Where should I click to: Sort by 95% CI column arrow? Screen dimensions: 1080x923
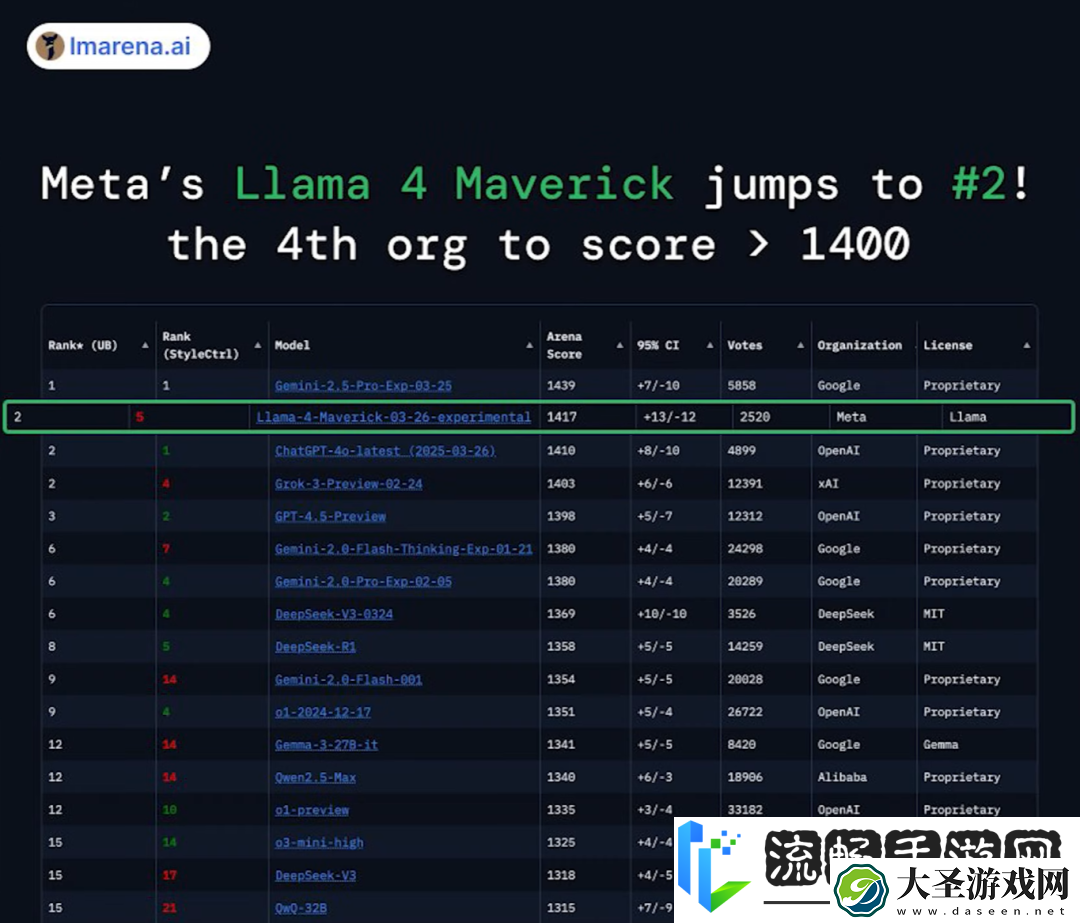click(x=710, y=345)
